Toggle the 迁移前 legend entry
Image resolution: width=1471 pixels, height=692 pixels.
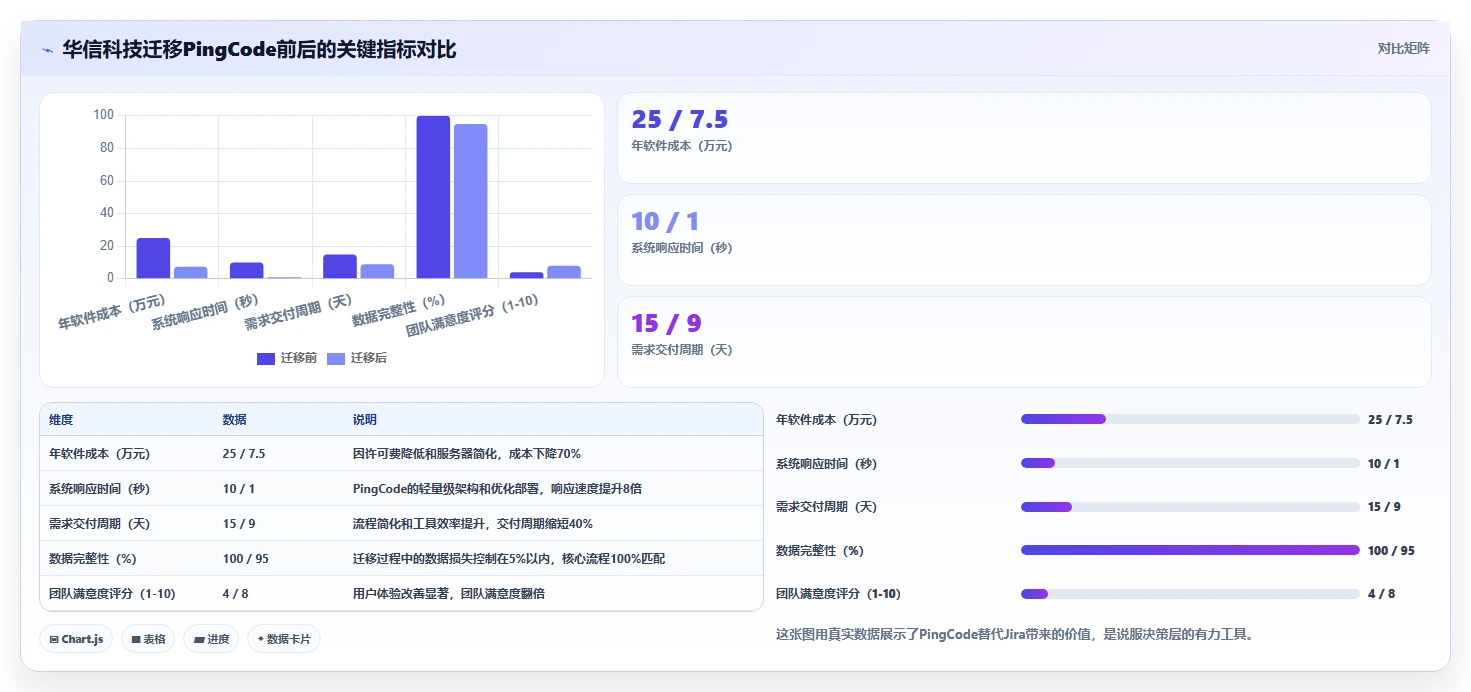286,358
